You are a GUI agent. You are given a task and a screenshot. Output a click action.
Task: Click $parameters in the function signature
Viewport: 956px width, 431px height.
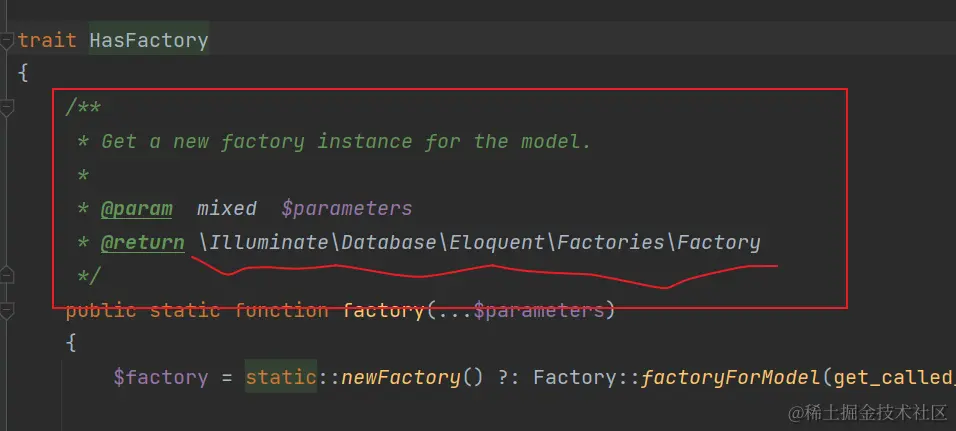(x=538, y=310)
